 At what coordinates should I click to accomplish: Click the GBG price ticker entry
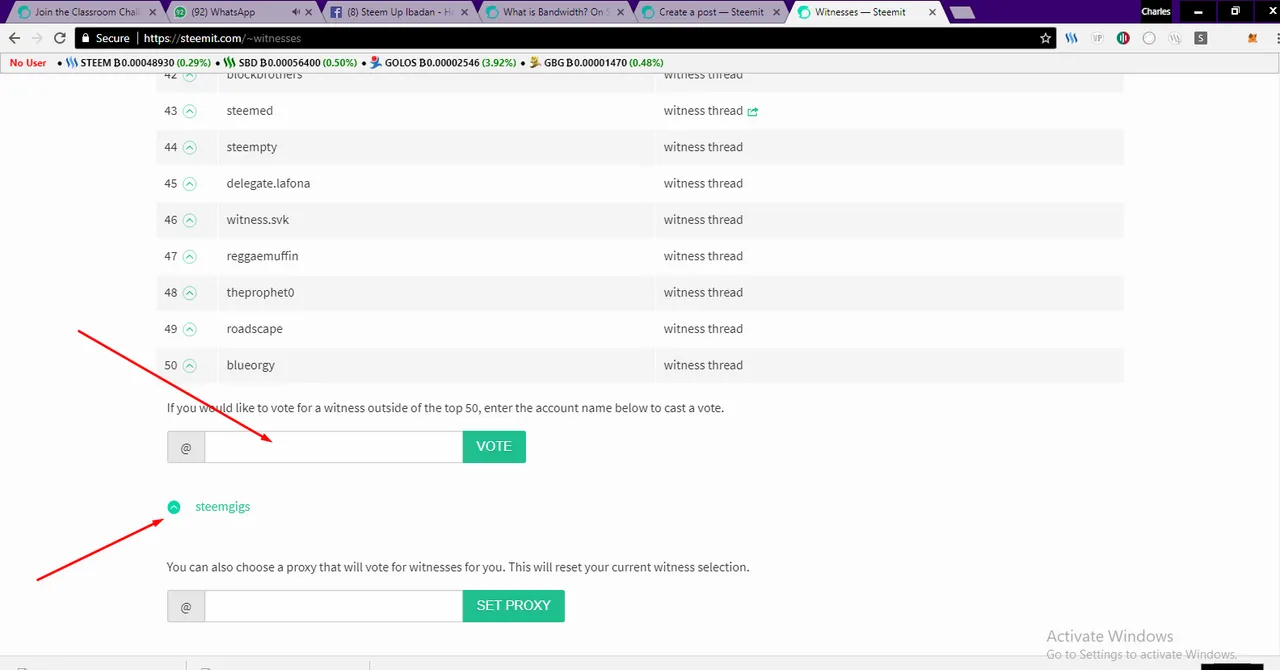(x=596, y=62)
